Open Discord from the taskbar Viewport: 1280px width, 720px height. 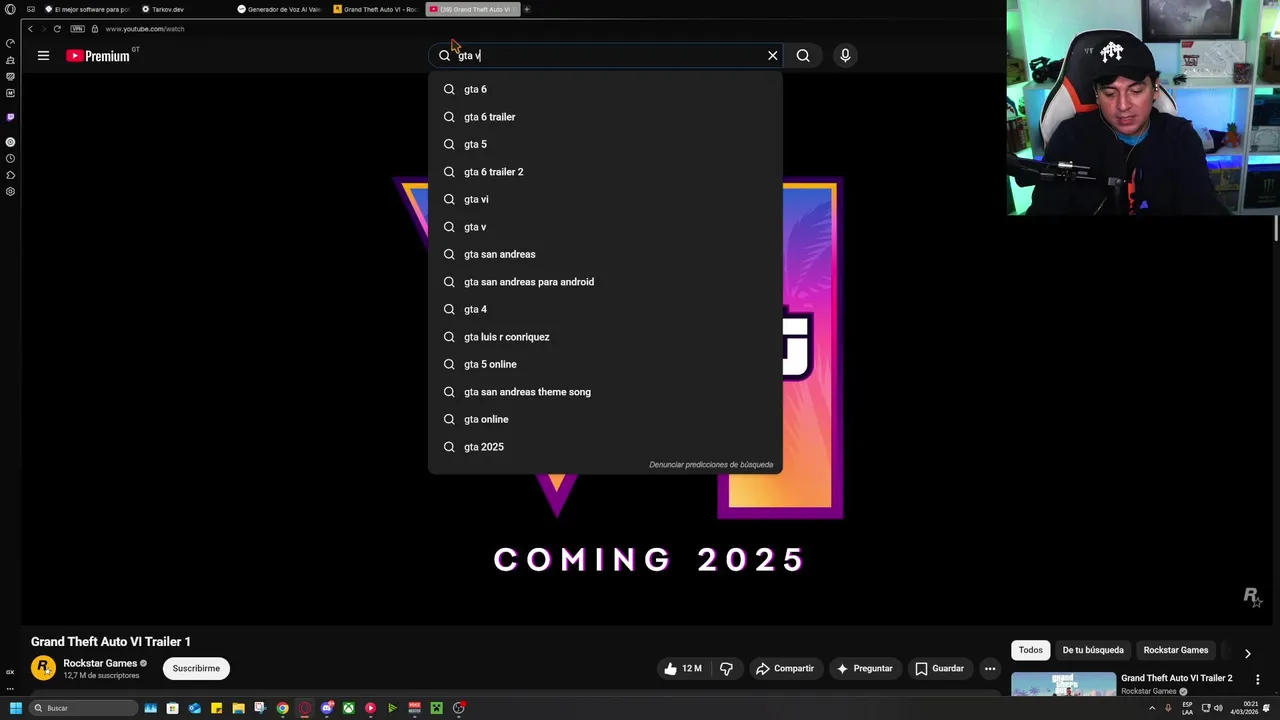coord(327,708)
